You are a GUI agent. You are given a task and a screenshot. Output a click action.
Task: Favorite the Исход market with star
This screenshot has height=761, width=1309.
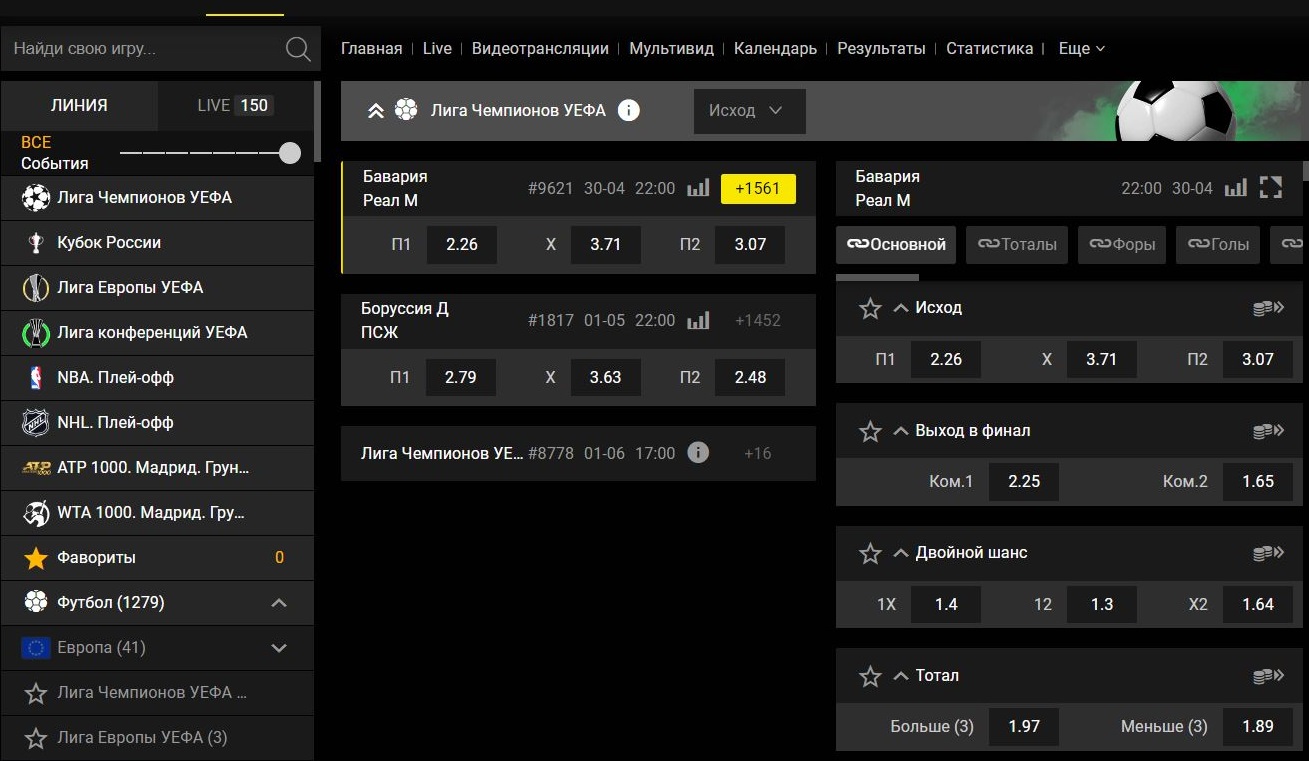tap(870, 308)
